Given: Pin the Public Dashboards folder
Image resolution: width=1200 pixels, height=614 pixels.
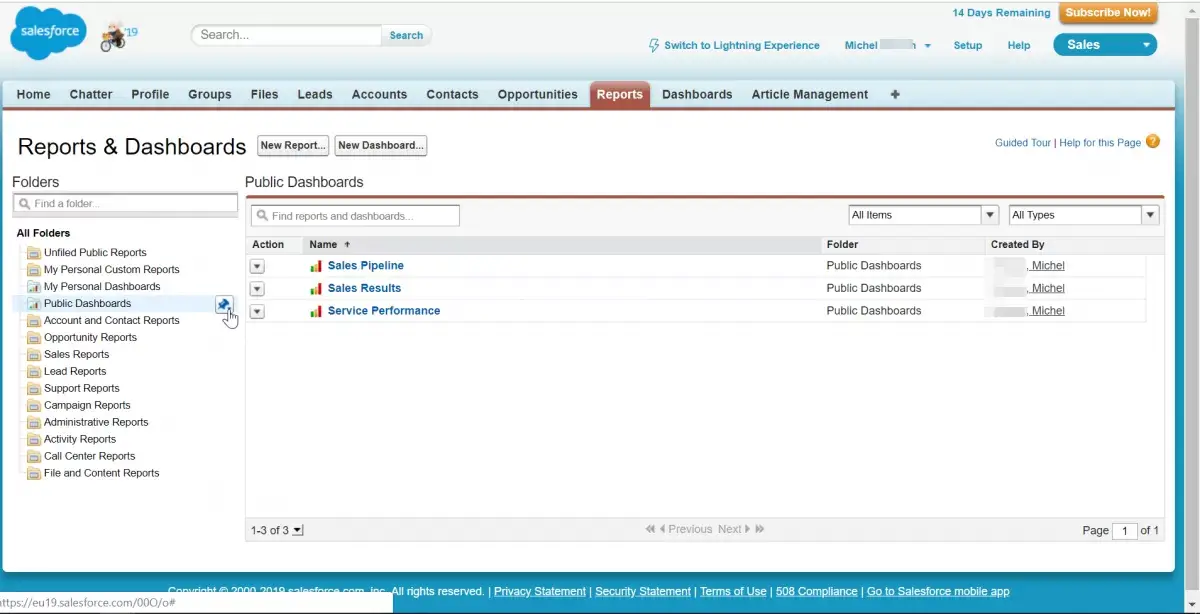Looking at the screenshot, I should click(224, 304).
